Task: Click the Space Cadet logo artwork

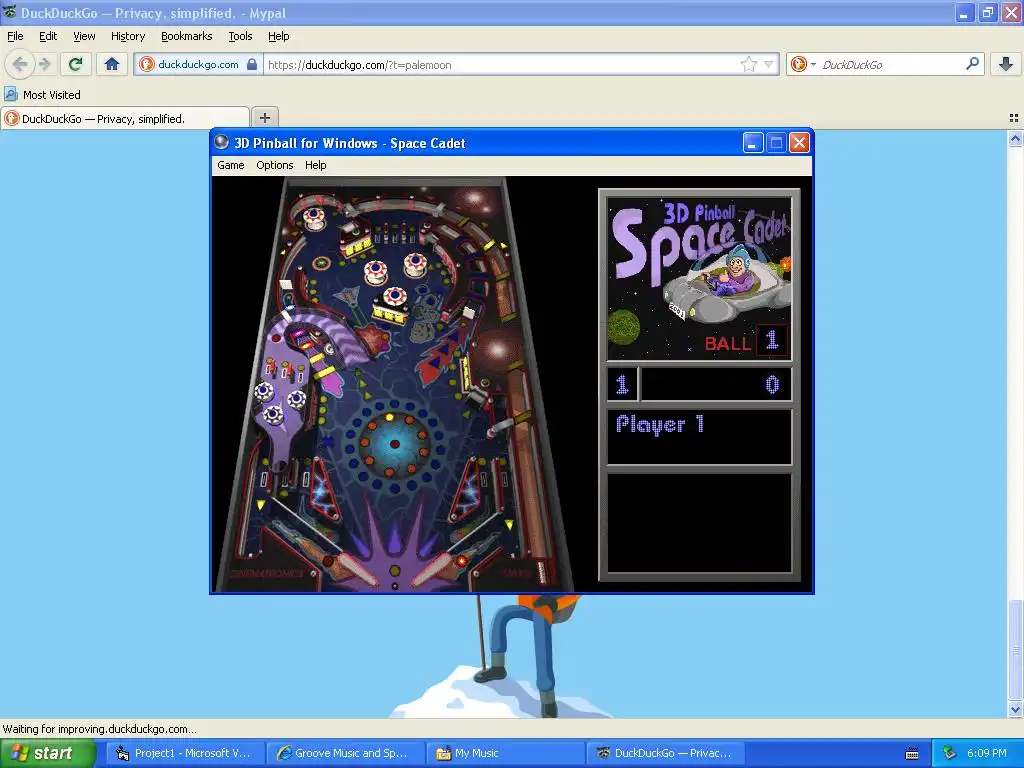Action: [x=699, y=278]
